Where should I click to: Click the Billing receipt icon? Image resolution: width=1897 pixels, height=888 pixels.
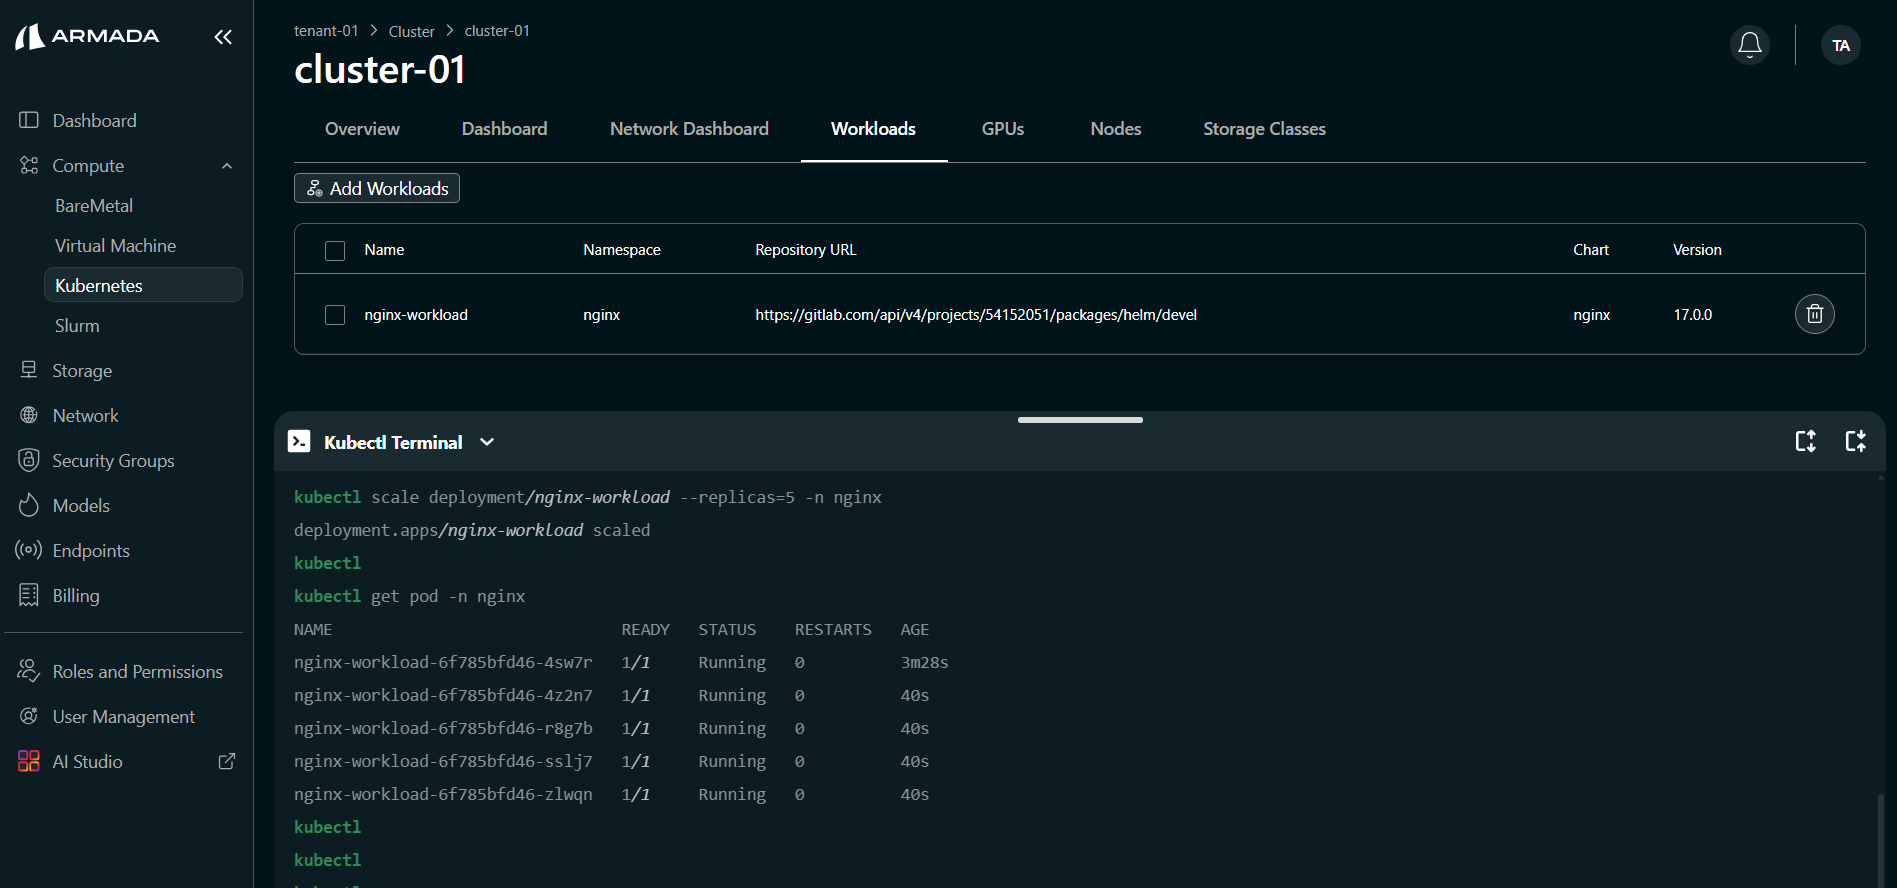coord(29,595)
